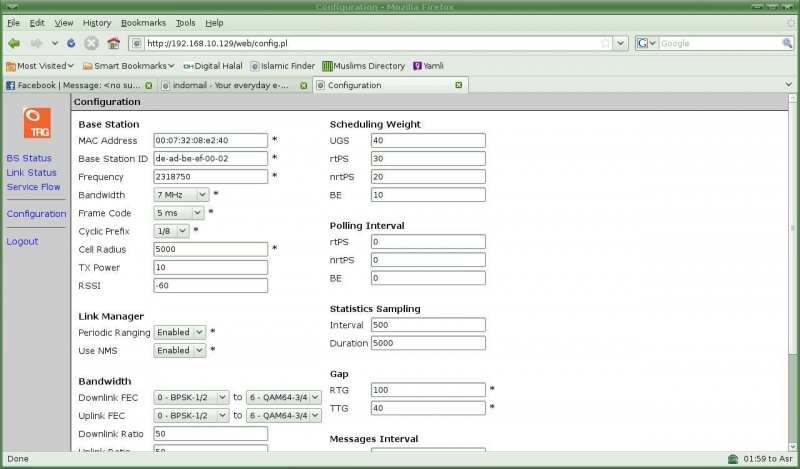Screen dimensions: 800x469
Task: Close the Configuration tab with its close icon
Action: coord(459,85)
